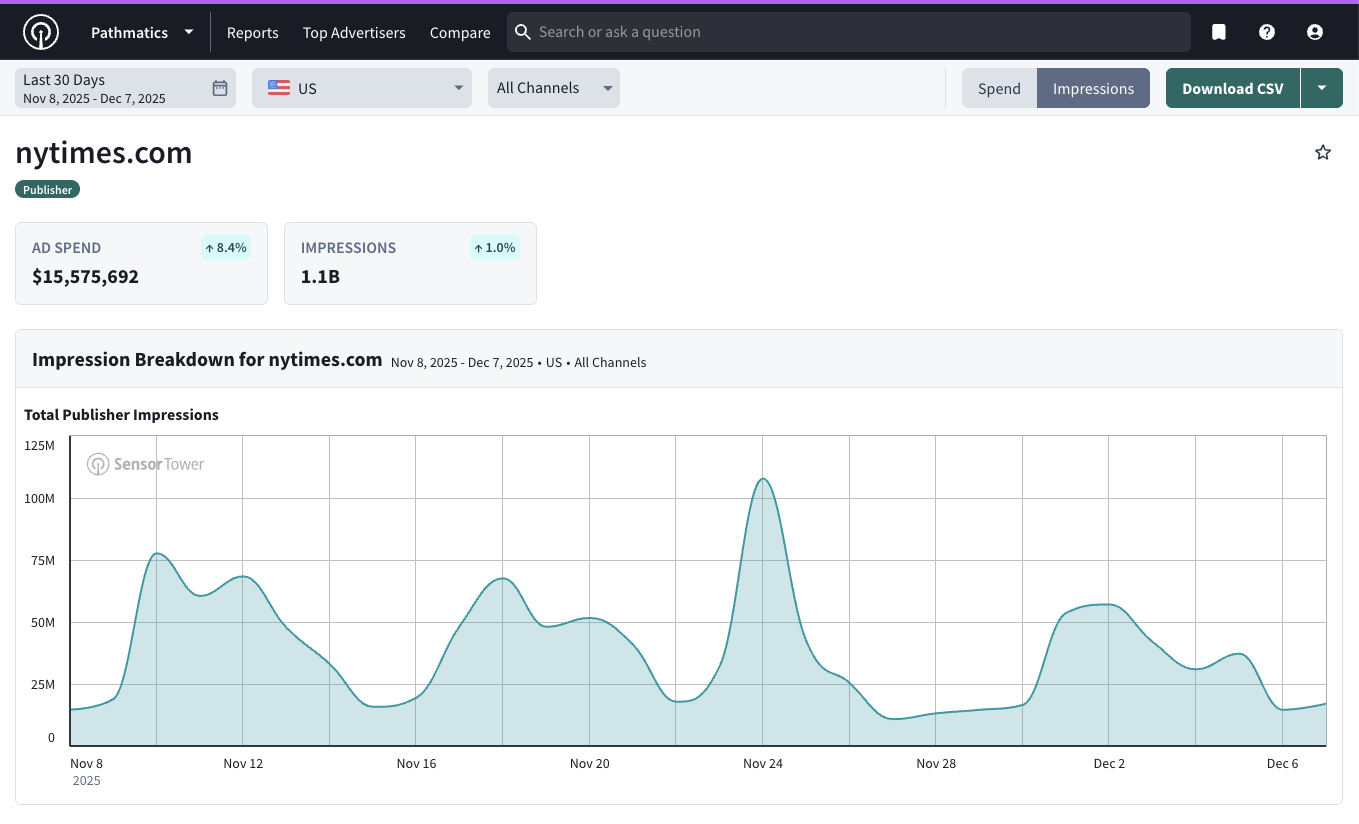Image resolution: width=1359 pixels, height=824 pixels.
Task: Expand the Download CSV options arrow
Action: [x=1322, y=88]
